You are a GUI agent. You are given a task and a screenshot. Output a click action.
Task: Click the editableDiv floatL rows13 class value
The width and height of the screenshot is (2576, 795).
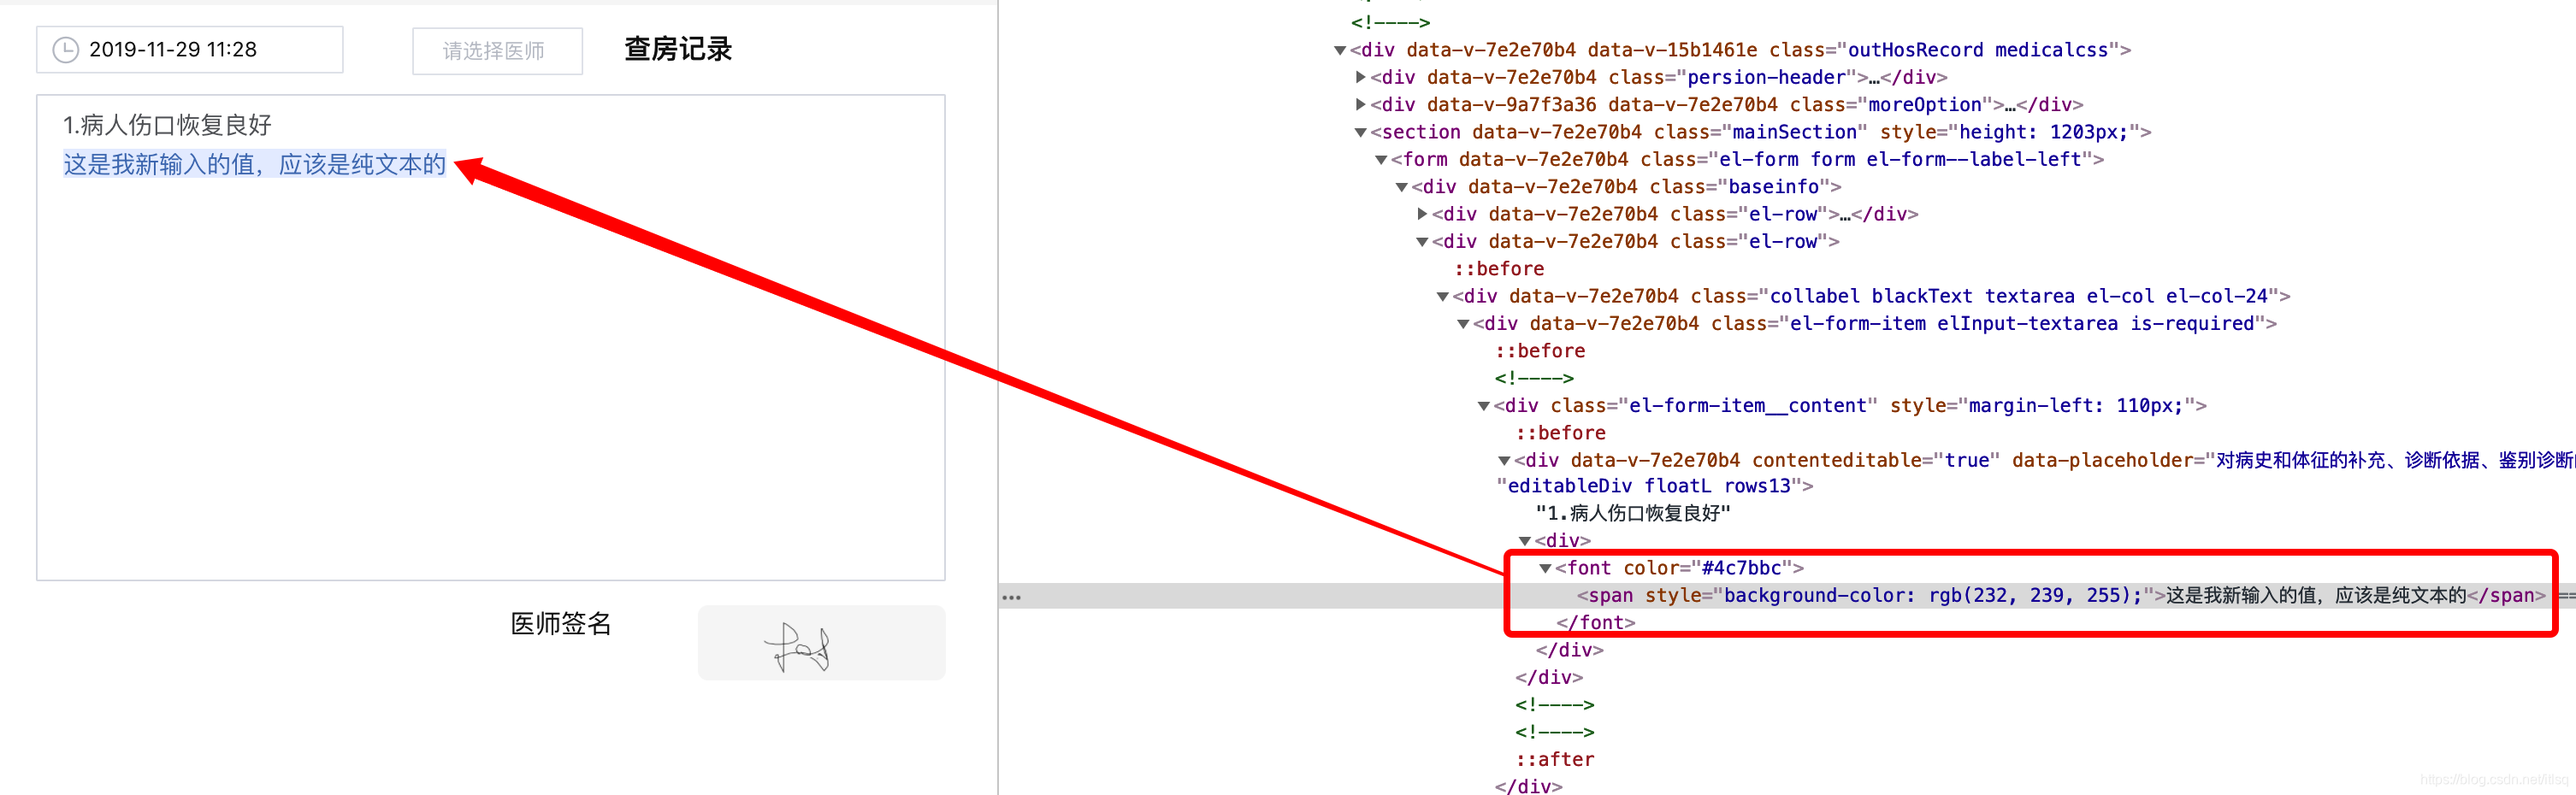1649,486
